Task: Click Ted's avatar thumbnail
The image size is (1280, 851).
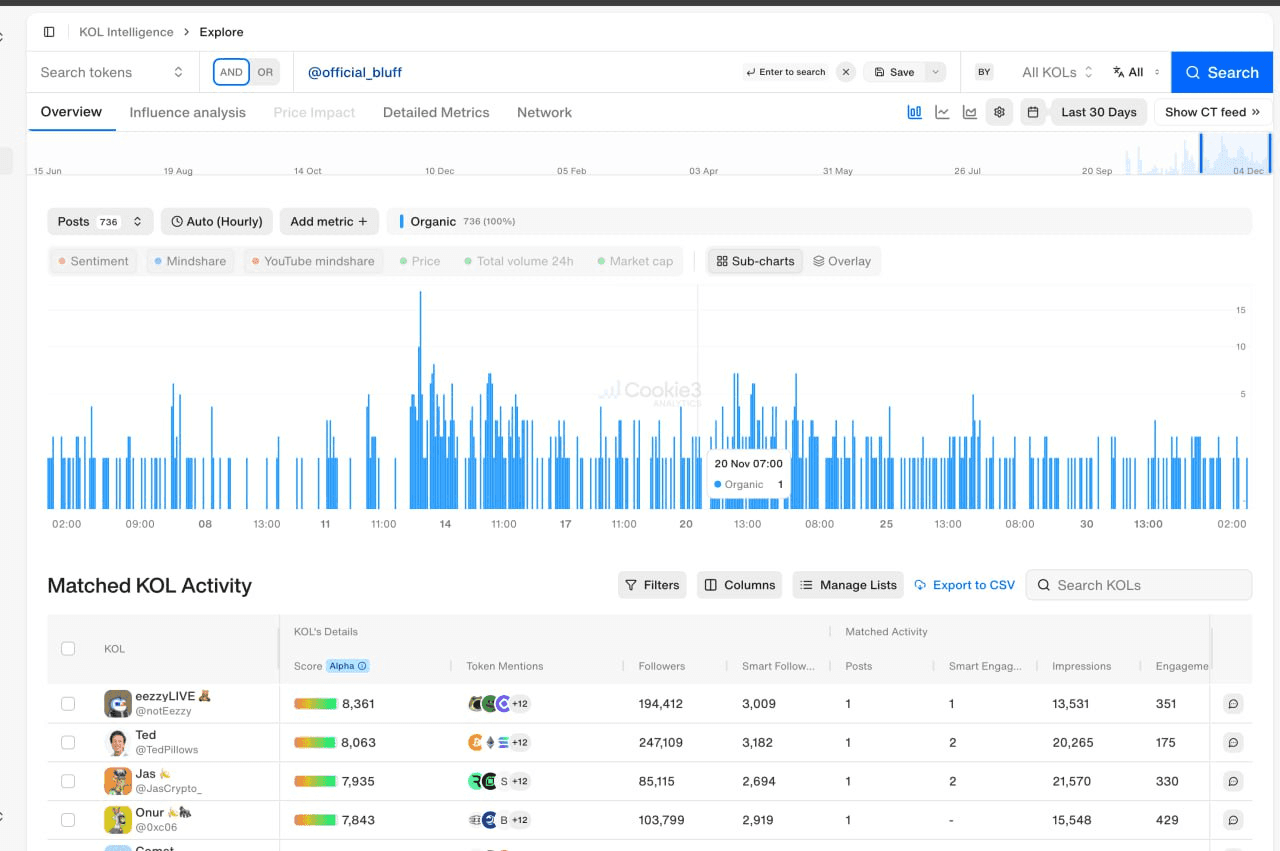Action: point(118,743)
